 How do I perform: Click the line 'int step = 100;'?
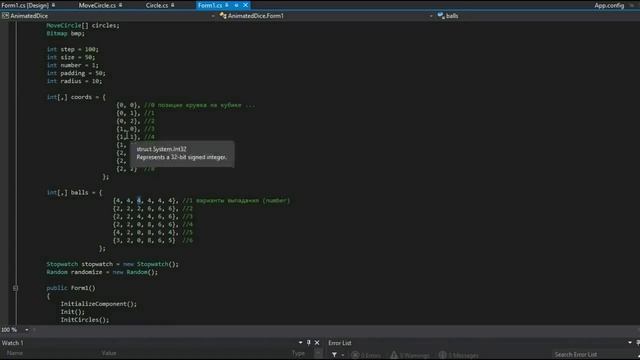coord(73,49)
